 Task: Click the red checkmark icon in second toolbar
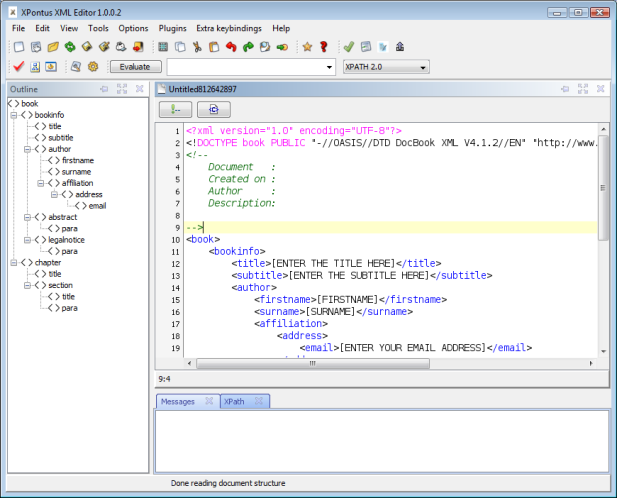click(x=19, y=67)
